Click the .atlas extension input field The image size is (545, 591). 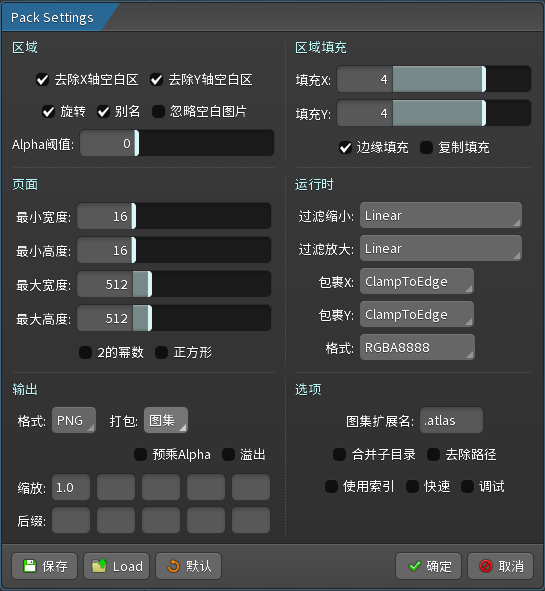pos(451,420)
